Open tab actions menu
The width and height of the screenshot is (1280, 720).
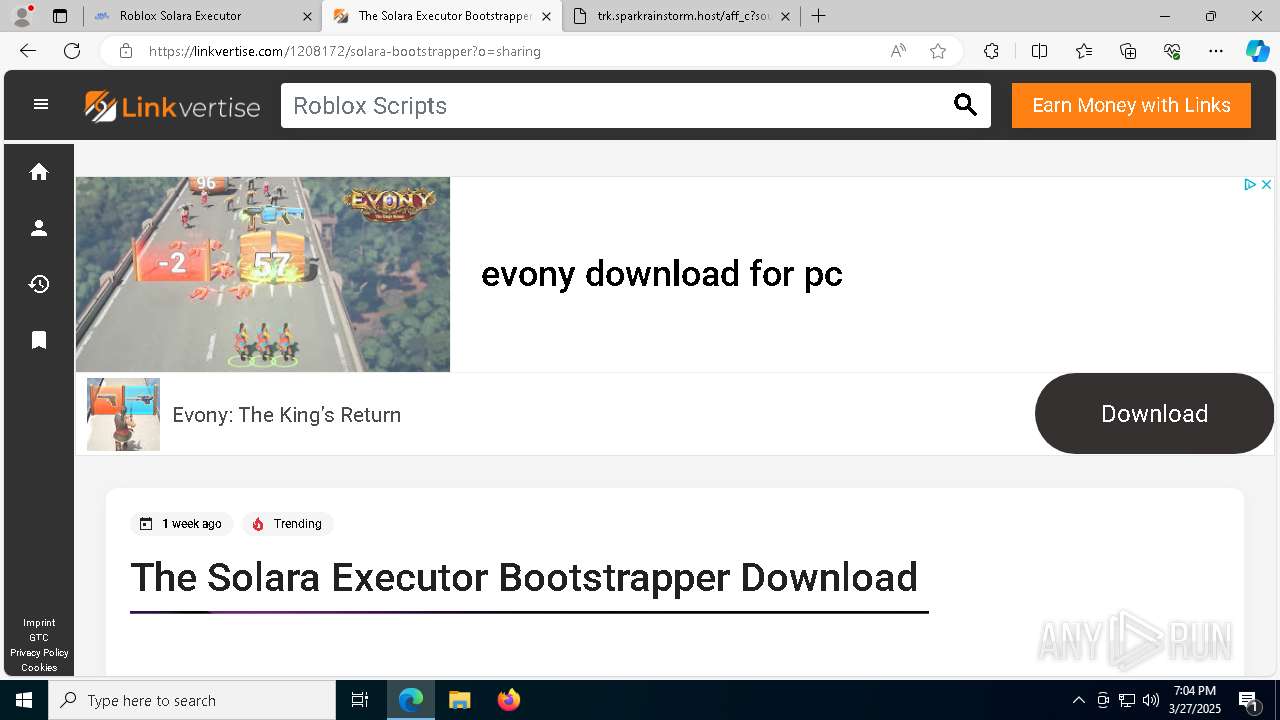click(60, 16)
